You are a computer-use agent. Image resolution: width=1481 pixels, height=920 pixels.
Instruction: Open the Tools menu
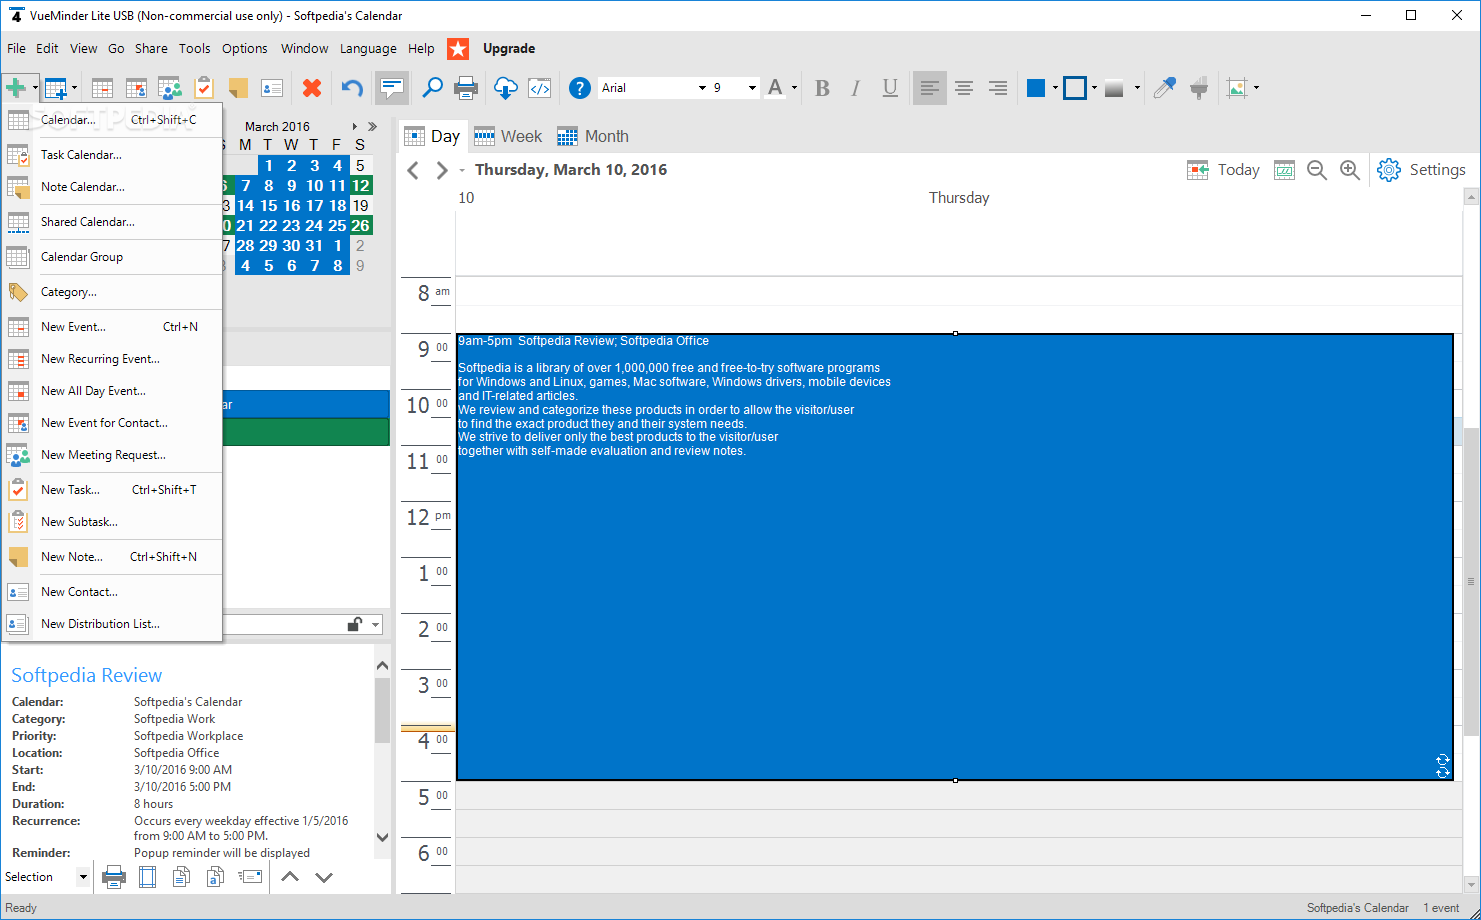[195, 48]
